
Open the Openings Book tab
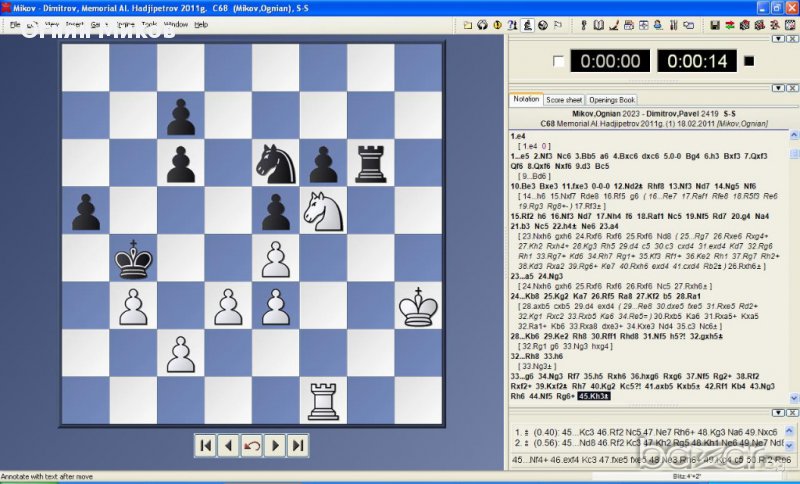tap(611, 100)
